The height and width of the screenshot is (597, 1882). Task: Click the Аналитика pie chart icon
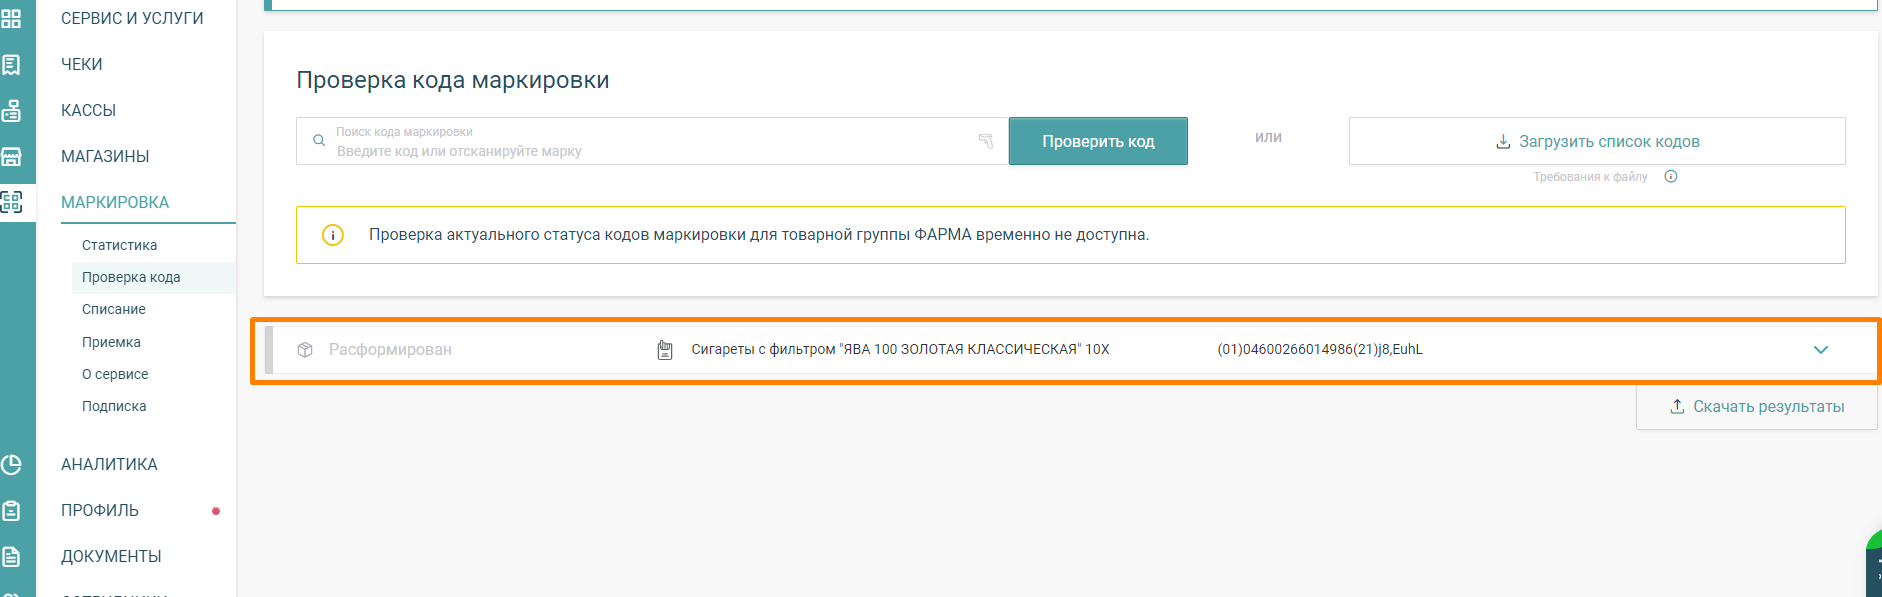[11, 464]
